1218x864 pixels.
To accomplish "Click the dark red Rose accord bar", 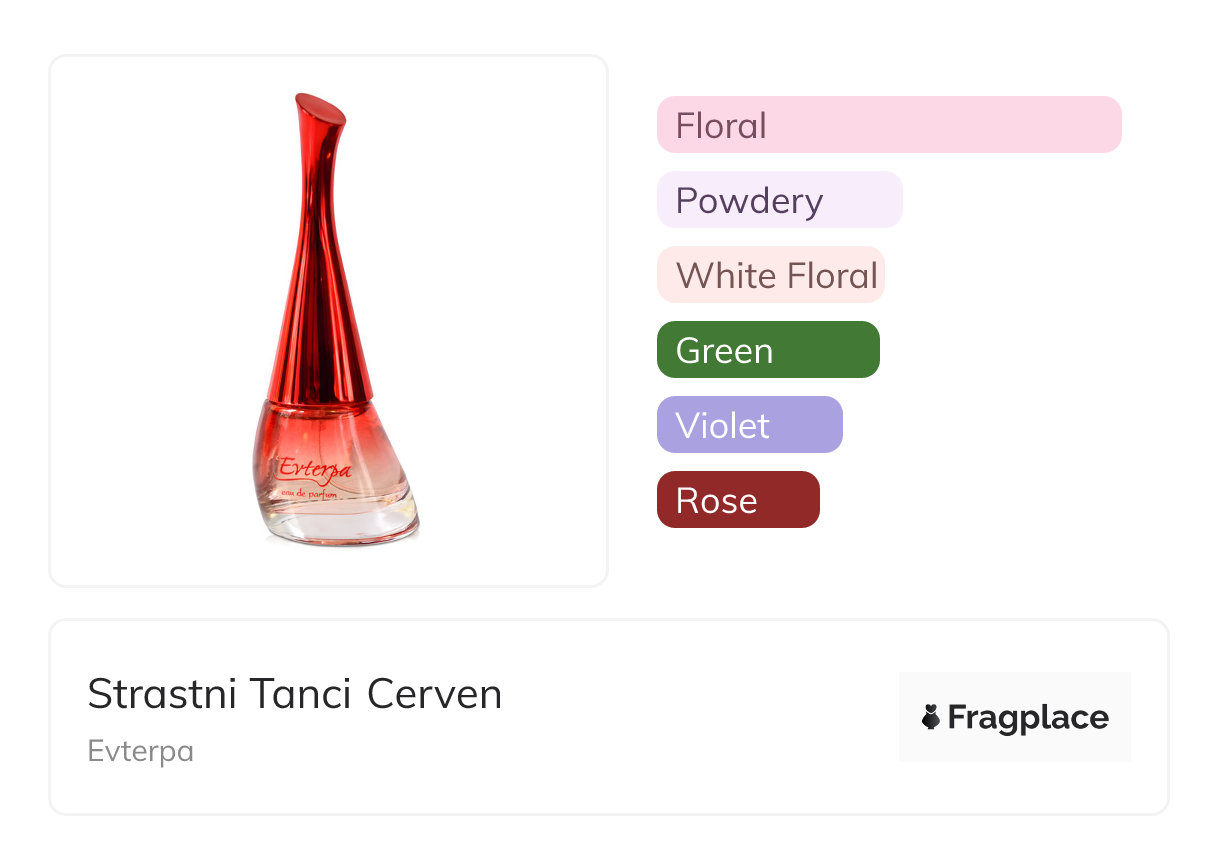I will point(738,500).
